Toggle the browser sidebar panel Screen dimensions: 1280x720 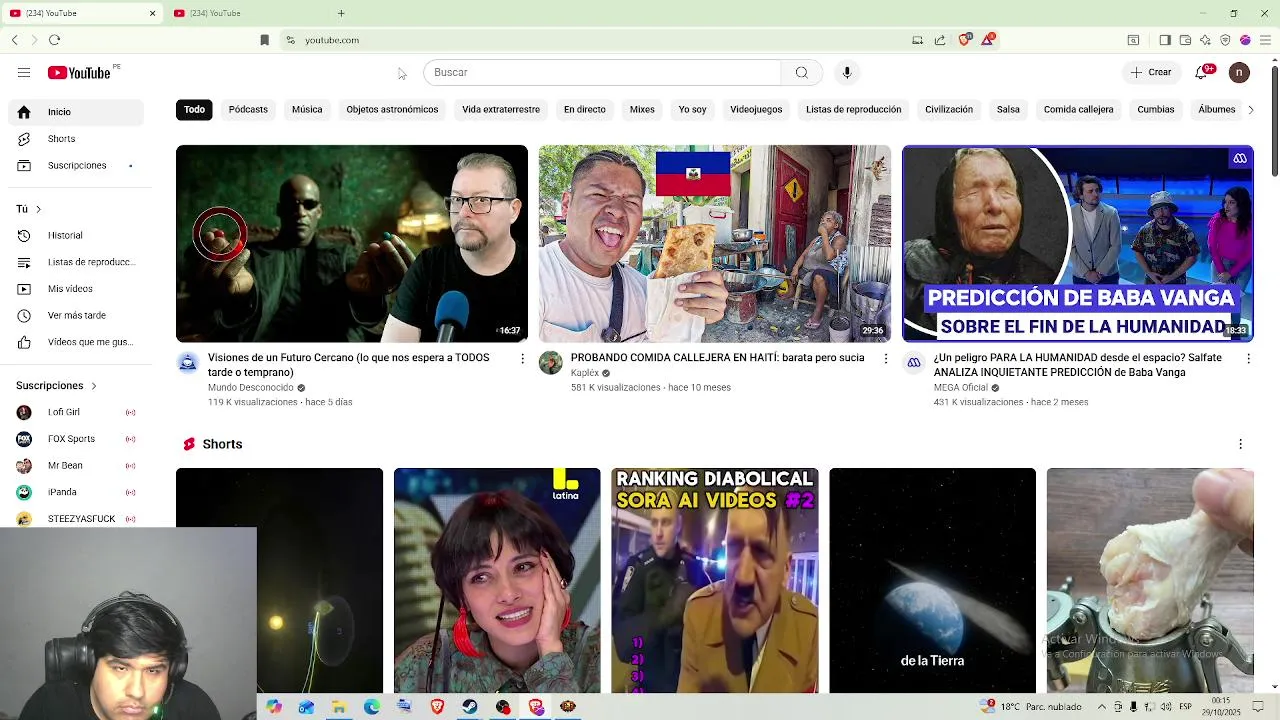pyautogui.click(x=1165, y=40)
